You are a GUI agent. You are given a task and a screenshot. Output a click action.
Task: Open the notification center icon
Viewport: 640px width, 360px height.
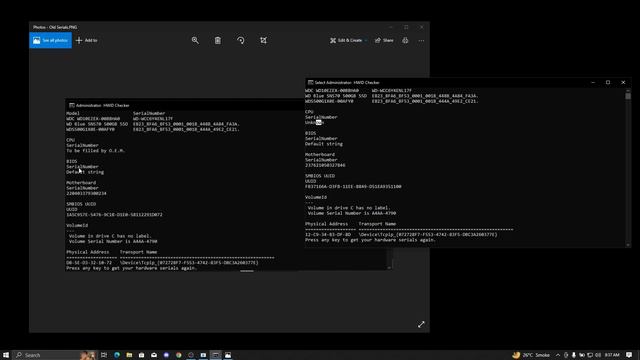(629, 355)
